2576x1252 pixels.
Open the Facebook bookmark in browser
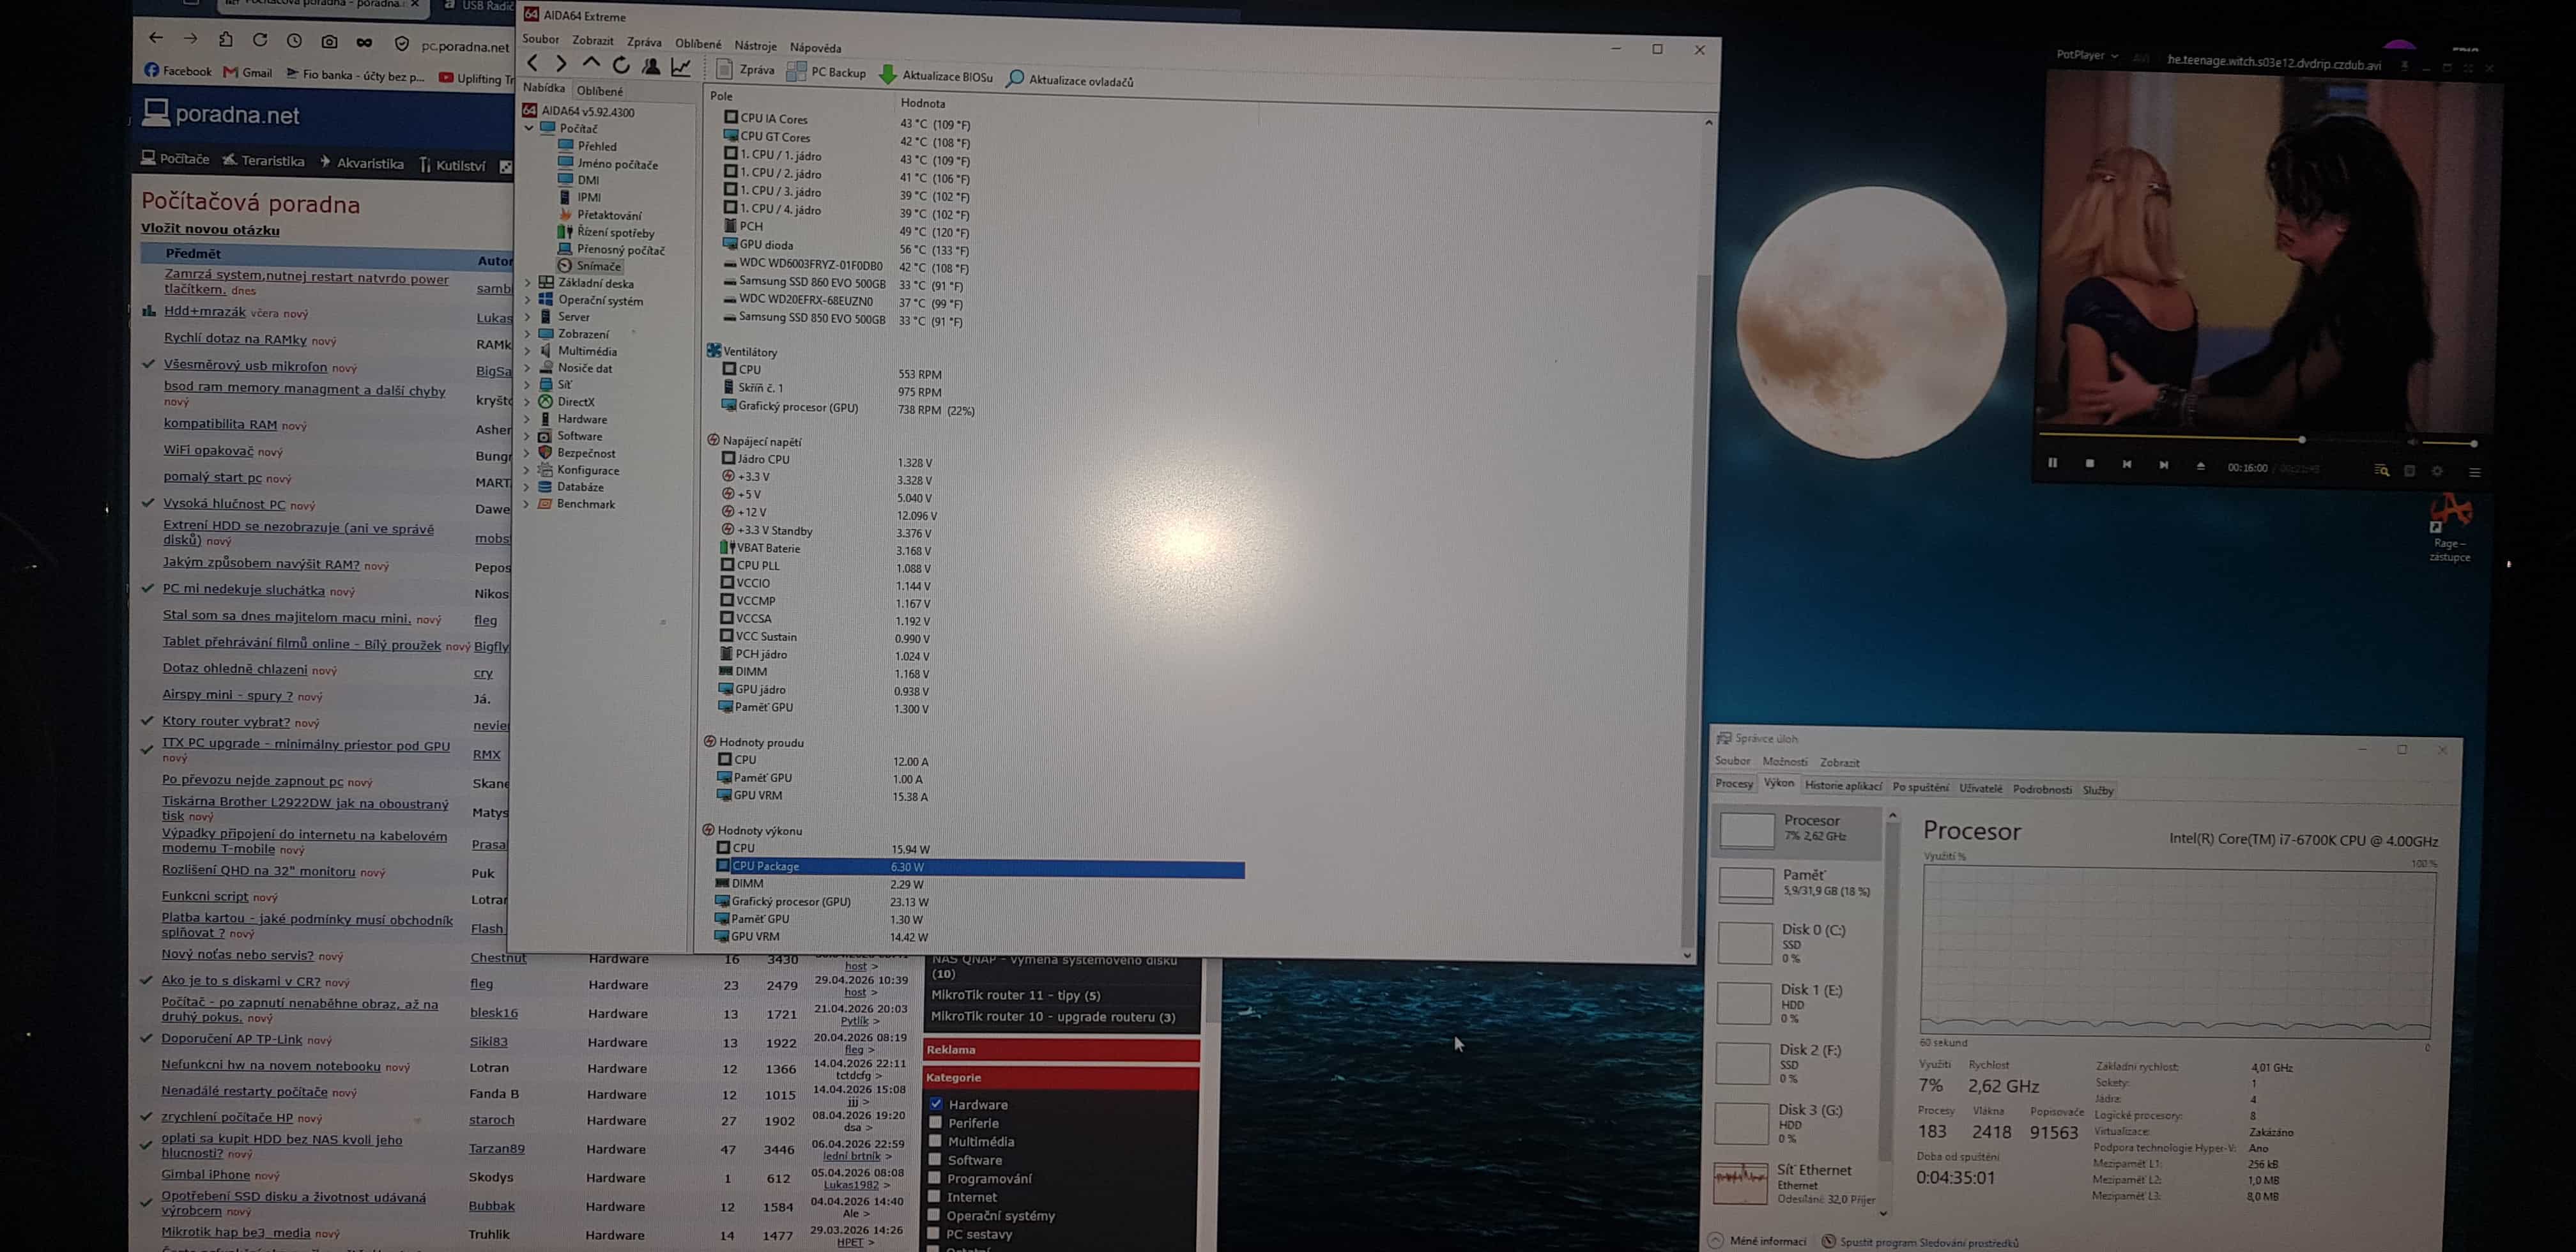click(x=178, y=71)
